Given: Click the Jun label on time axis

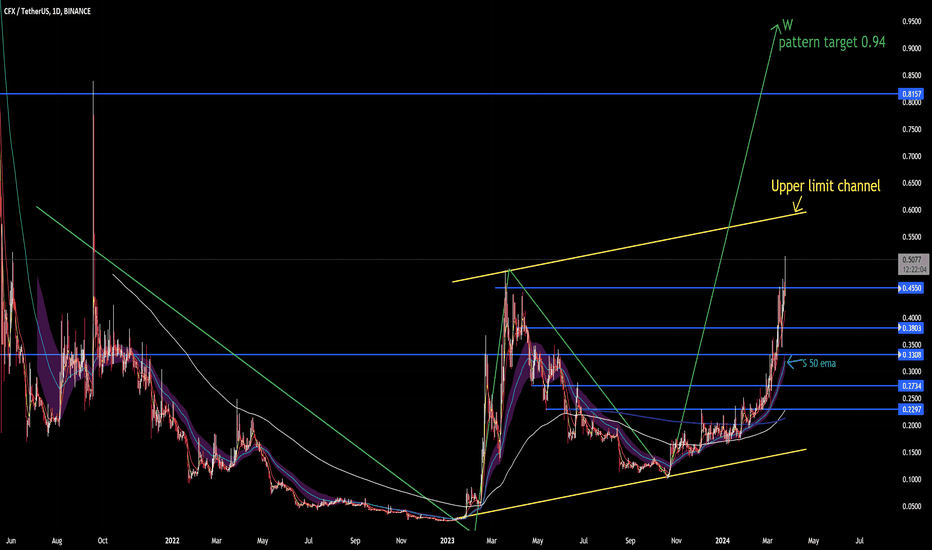Looking at the screenshot, I should (11, 540).
